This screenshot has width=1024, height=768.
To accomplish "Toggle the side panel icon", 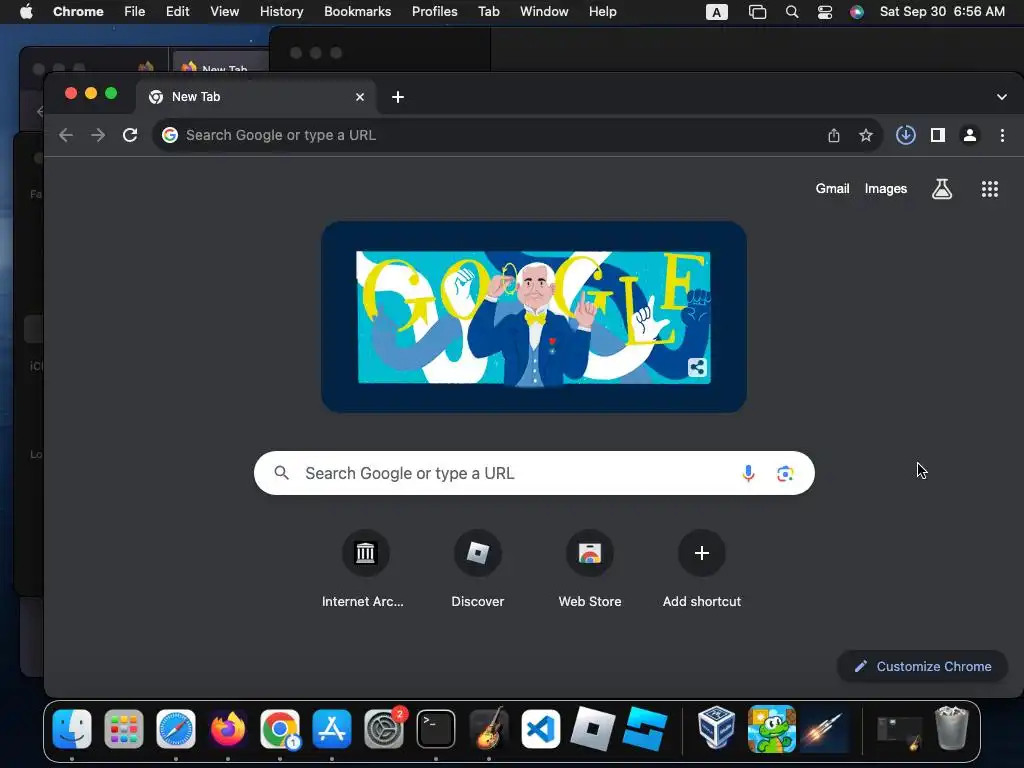I will [x=938, y=135].
